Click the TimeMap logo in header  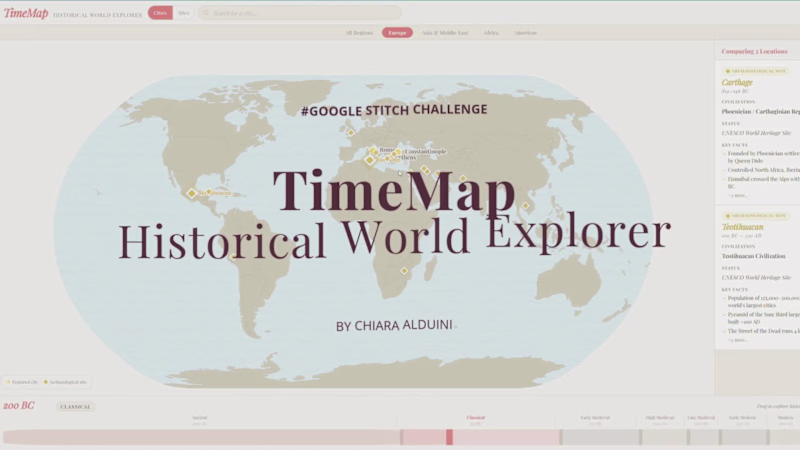pyautogui.click(x=26, y=13)
